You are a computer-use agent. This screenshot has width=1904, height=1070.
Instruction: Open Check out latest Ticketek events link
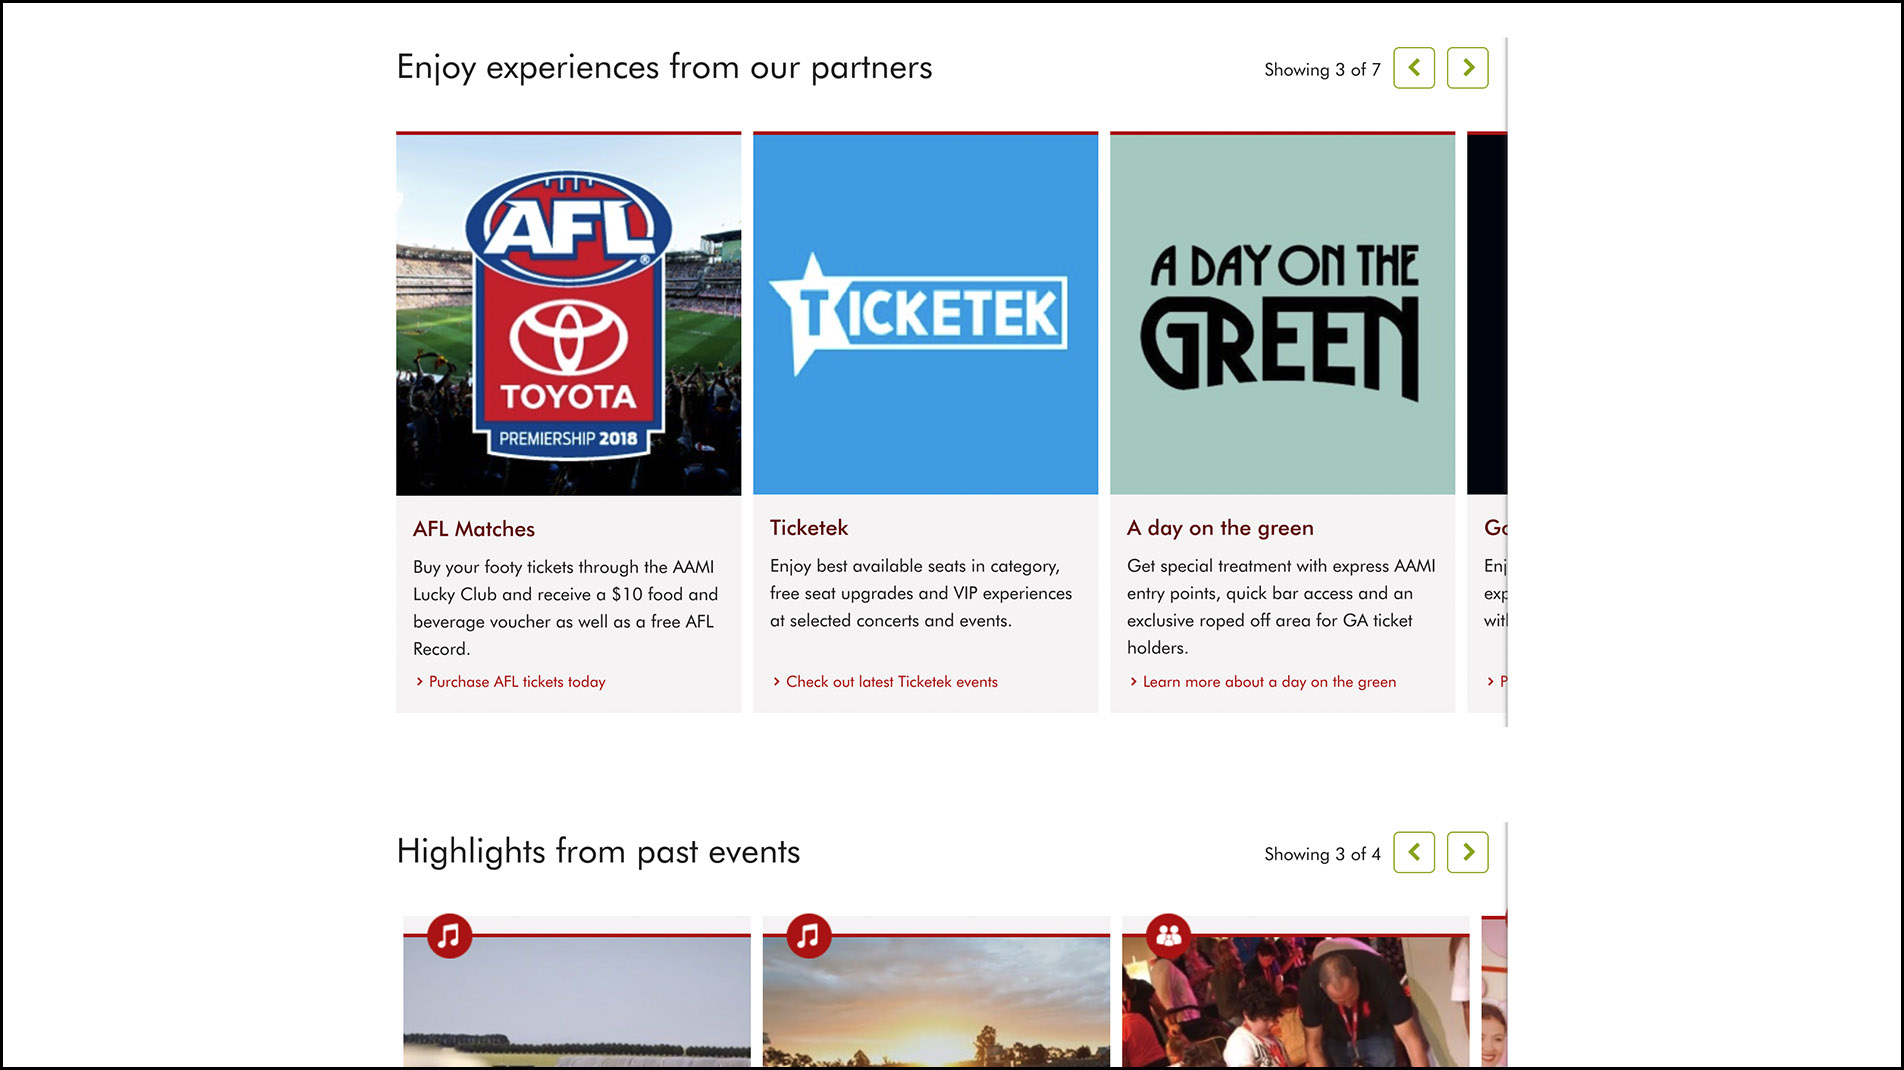point(891,682)
